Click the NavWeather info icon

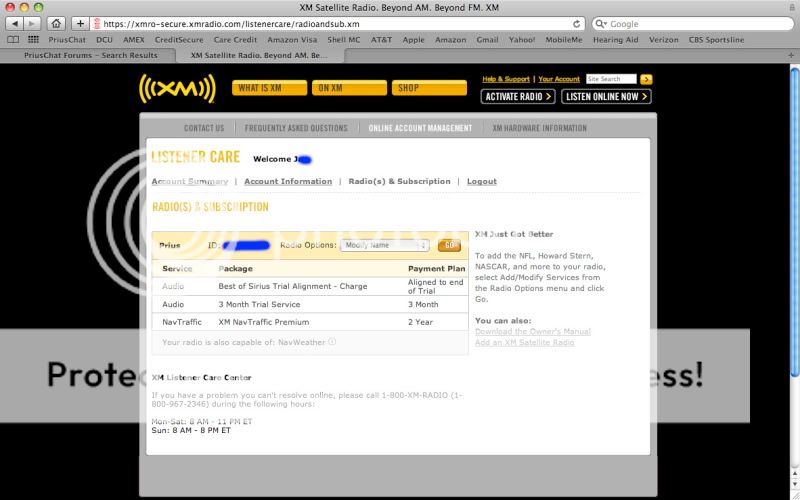point(332,341)
